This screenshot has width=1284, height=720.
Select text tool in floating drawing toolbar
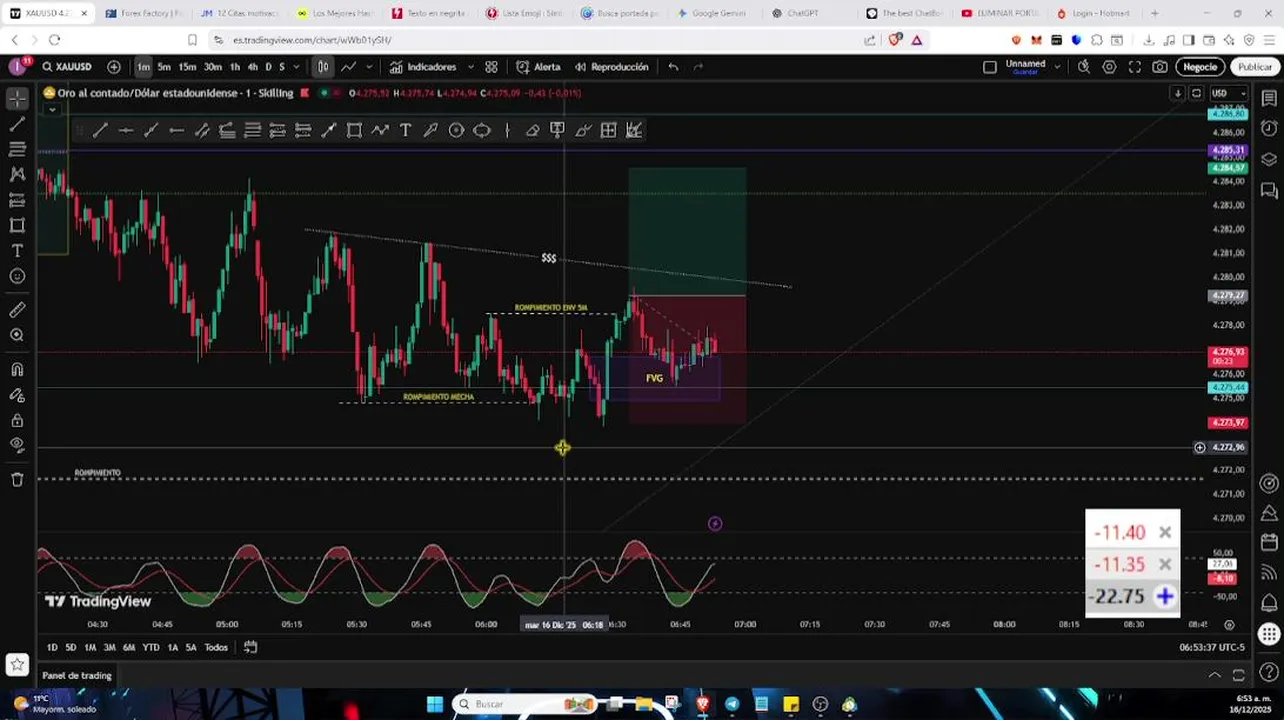click(405, 130)
